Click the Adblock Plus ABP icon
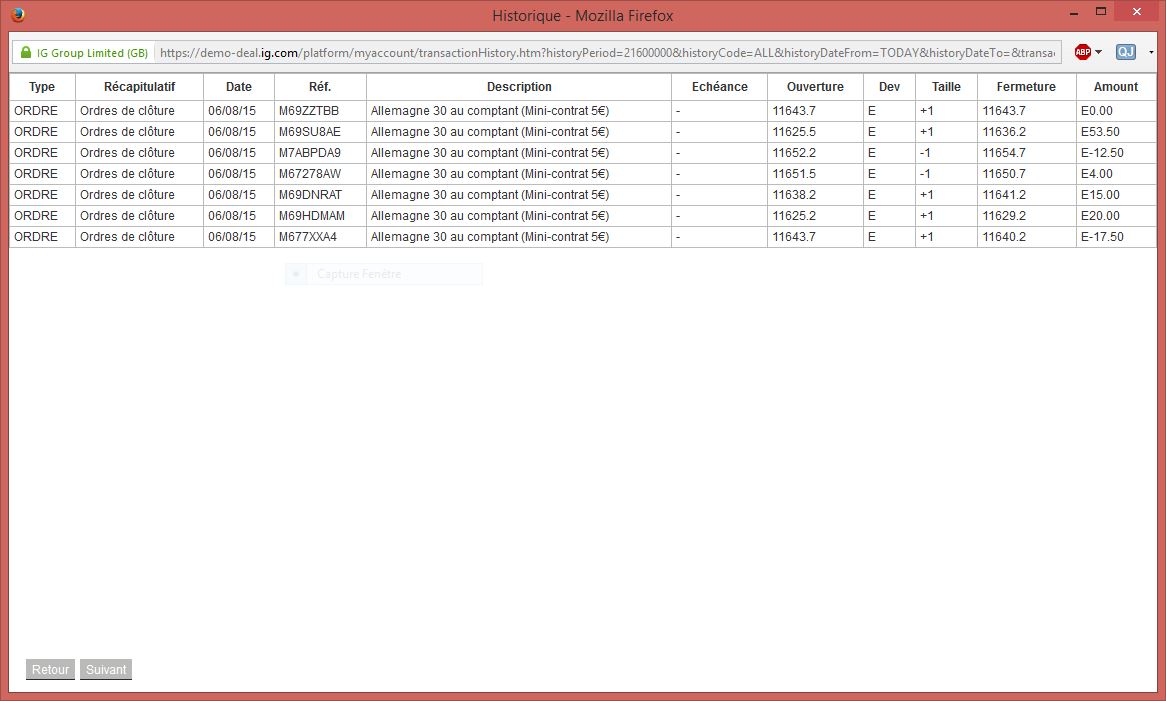1166x701 pixels. point(1082,52)
